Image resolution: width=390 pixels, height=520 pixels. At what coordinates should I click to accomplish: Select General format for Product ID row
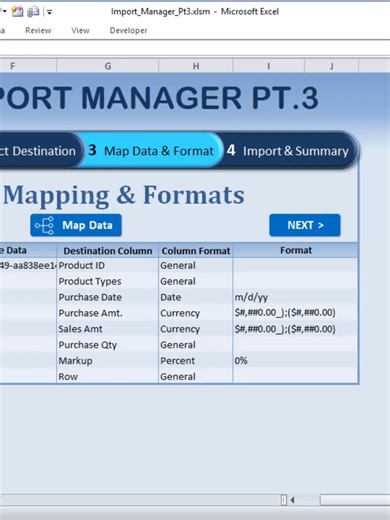196,266
